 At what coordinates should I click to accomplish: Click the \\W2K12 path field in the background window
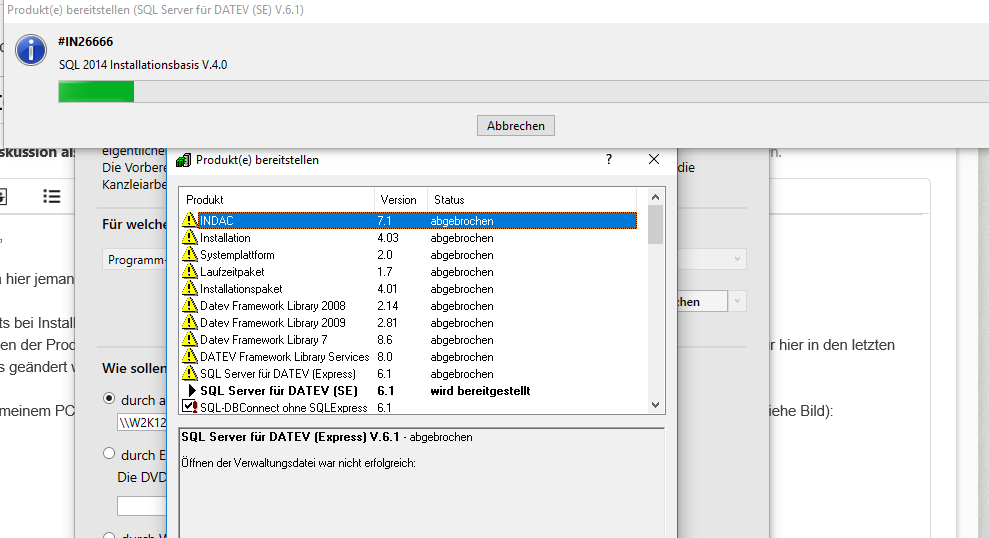pos(142,423)
